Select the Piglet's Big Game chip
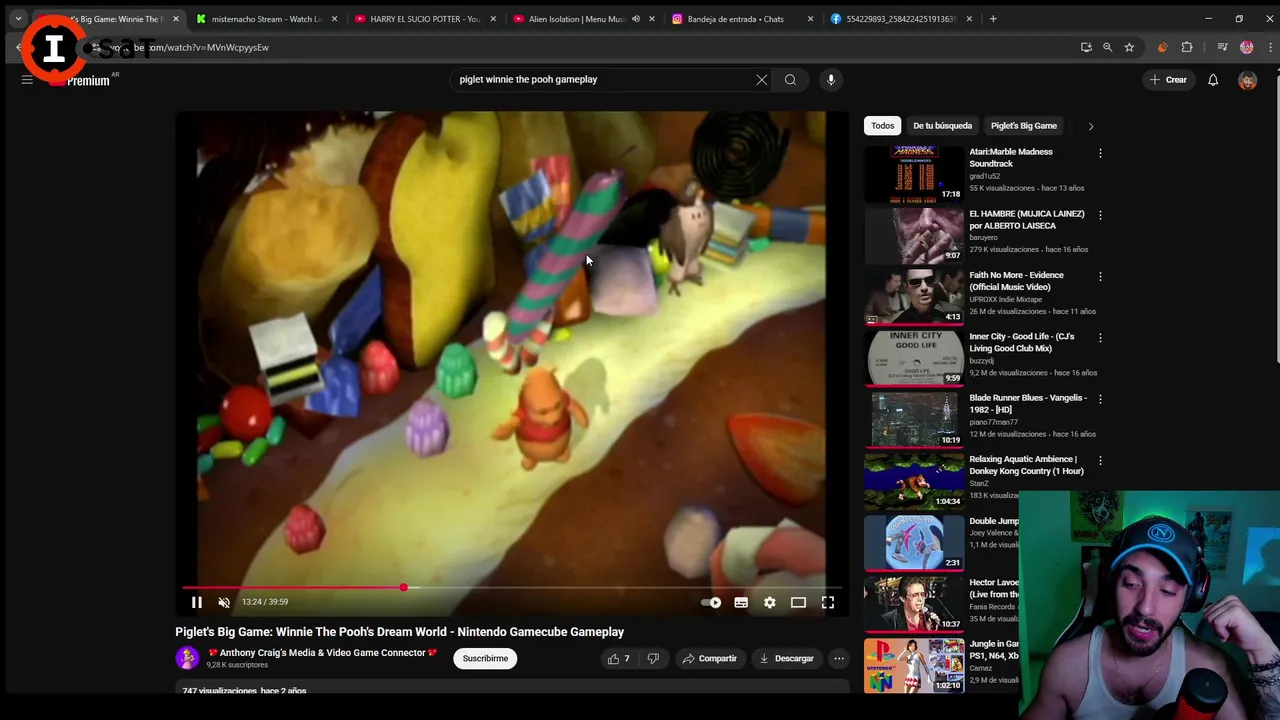Image resolution: width=1280 pixels, height=720 pixels. pyautogui.click(x=1023, y=126)
